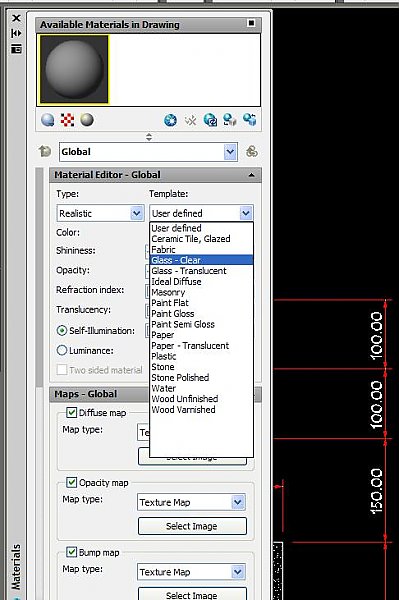Click the Create New Material icon
Screen dimensions: 399x600
coord(170,120)
